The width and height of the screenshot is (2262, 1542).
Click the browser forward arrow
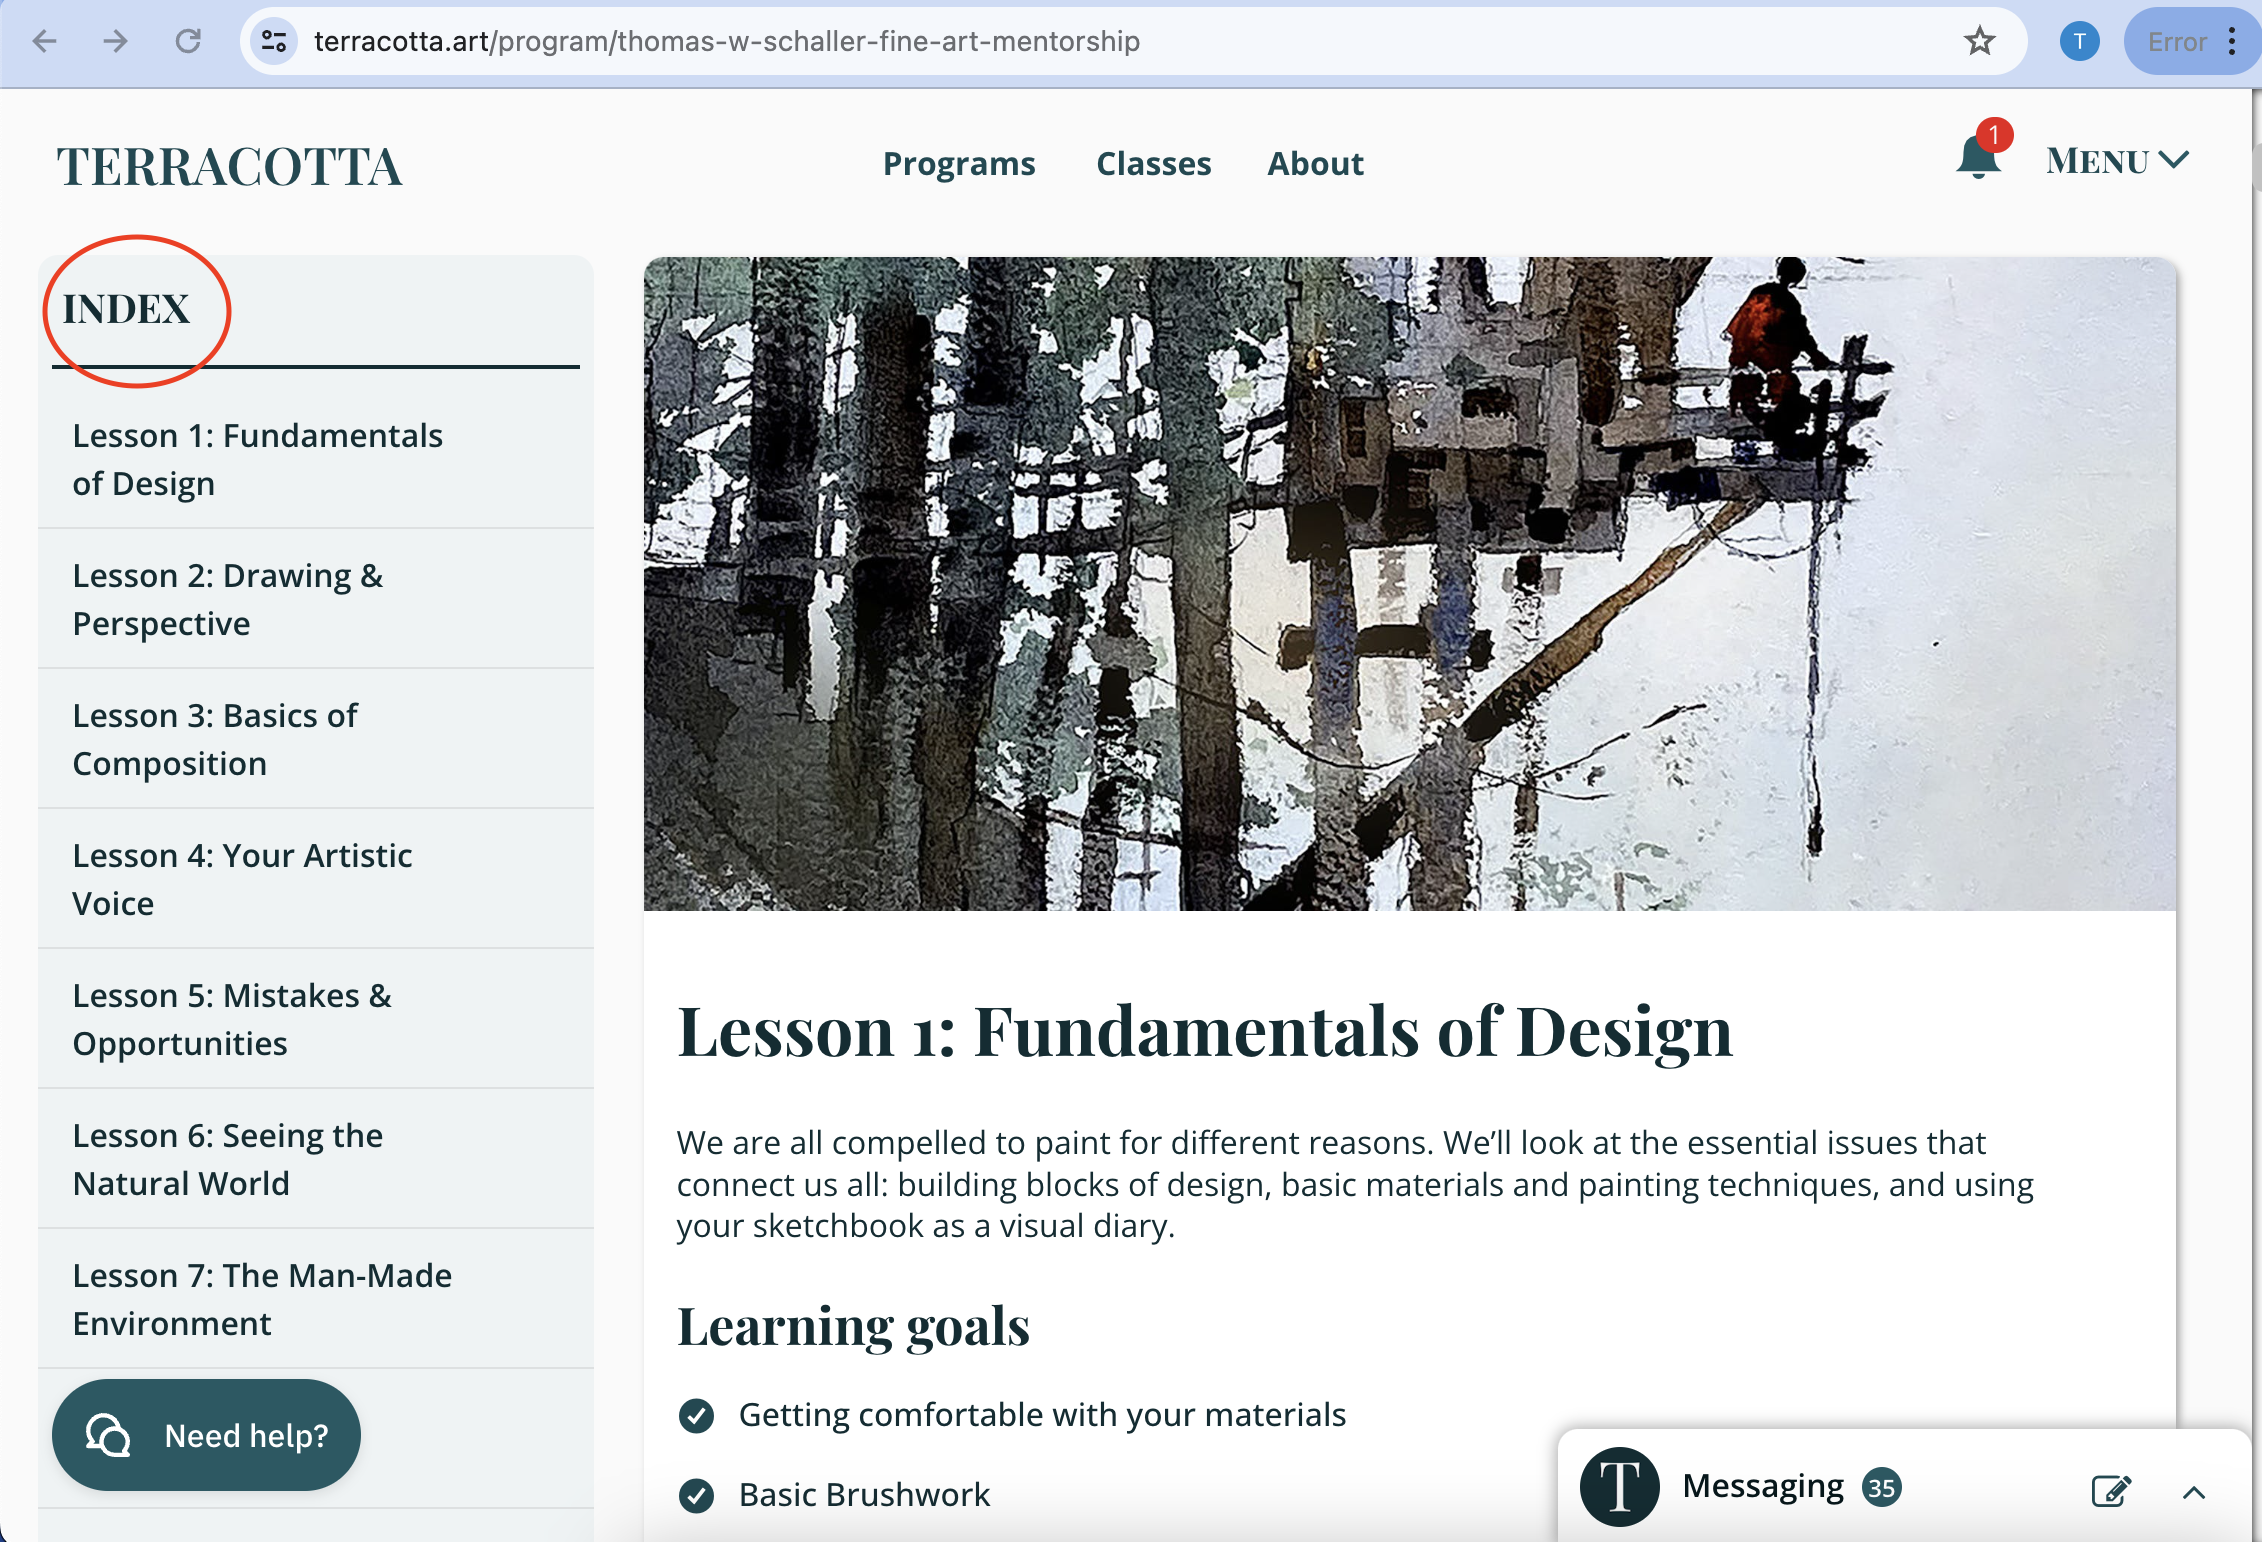click(x=116, y=41)
